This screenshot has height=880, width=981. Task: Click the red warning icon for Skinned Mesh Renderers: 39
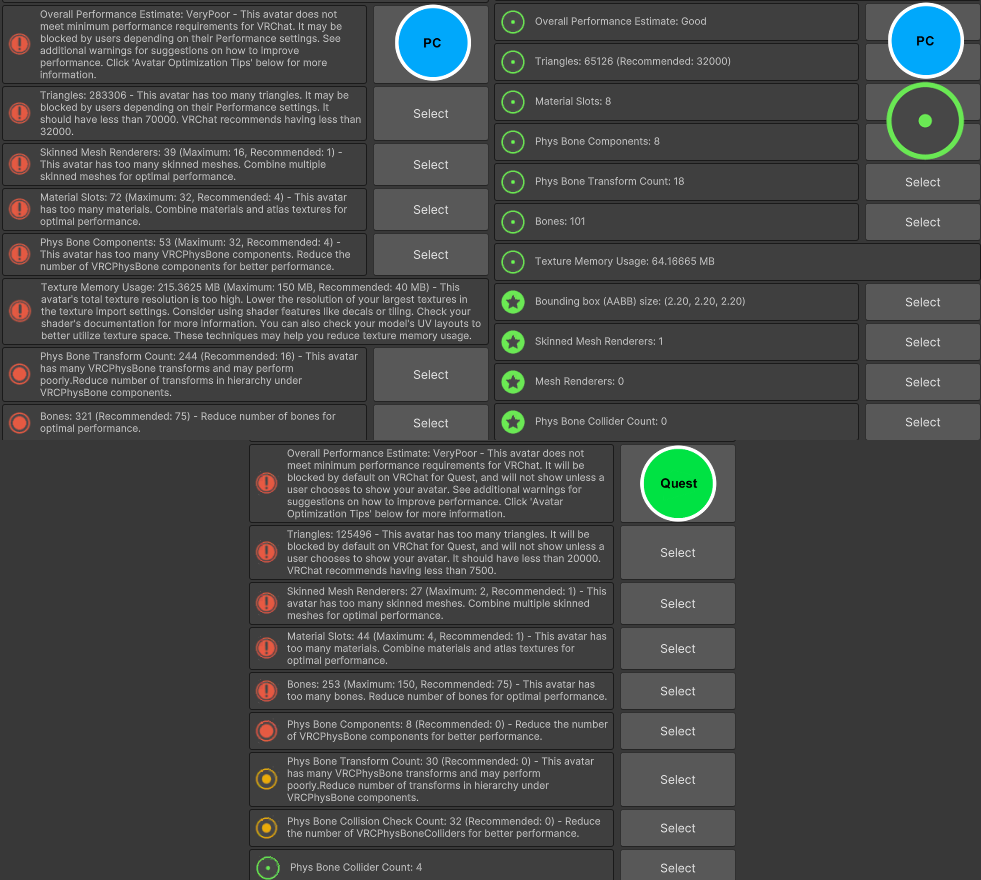pyautogui.click(x=20, y=164)
